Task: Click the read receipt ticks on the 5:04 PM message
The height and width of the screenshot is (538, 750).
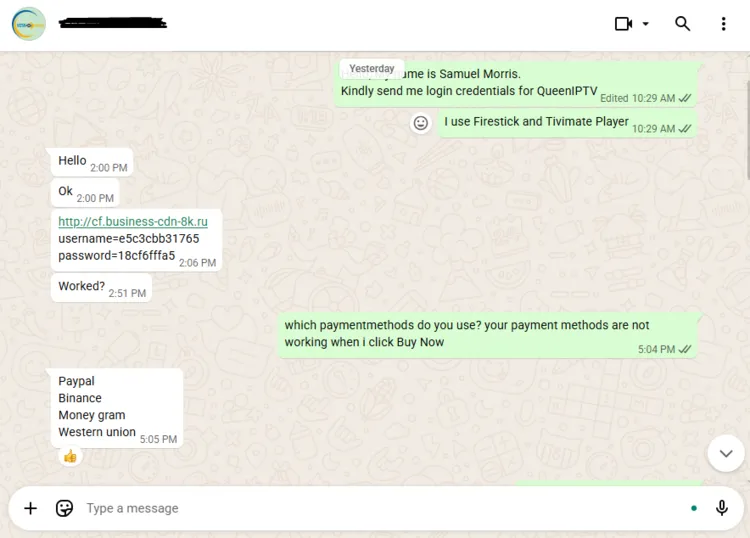Action: pos(685,349)
